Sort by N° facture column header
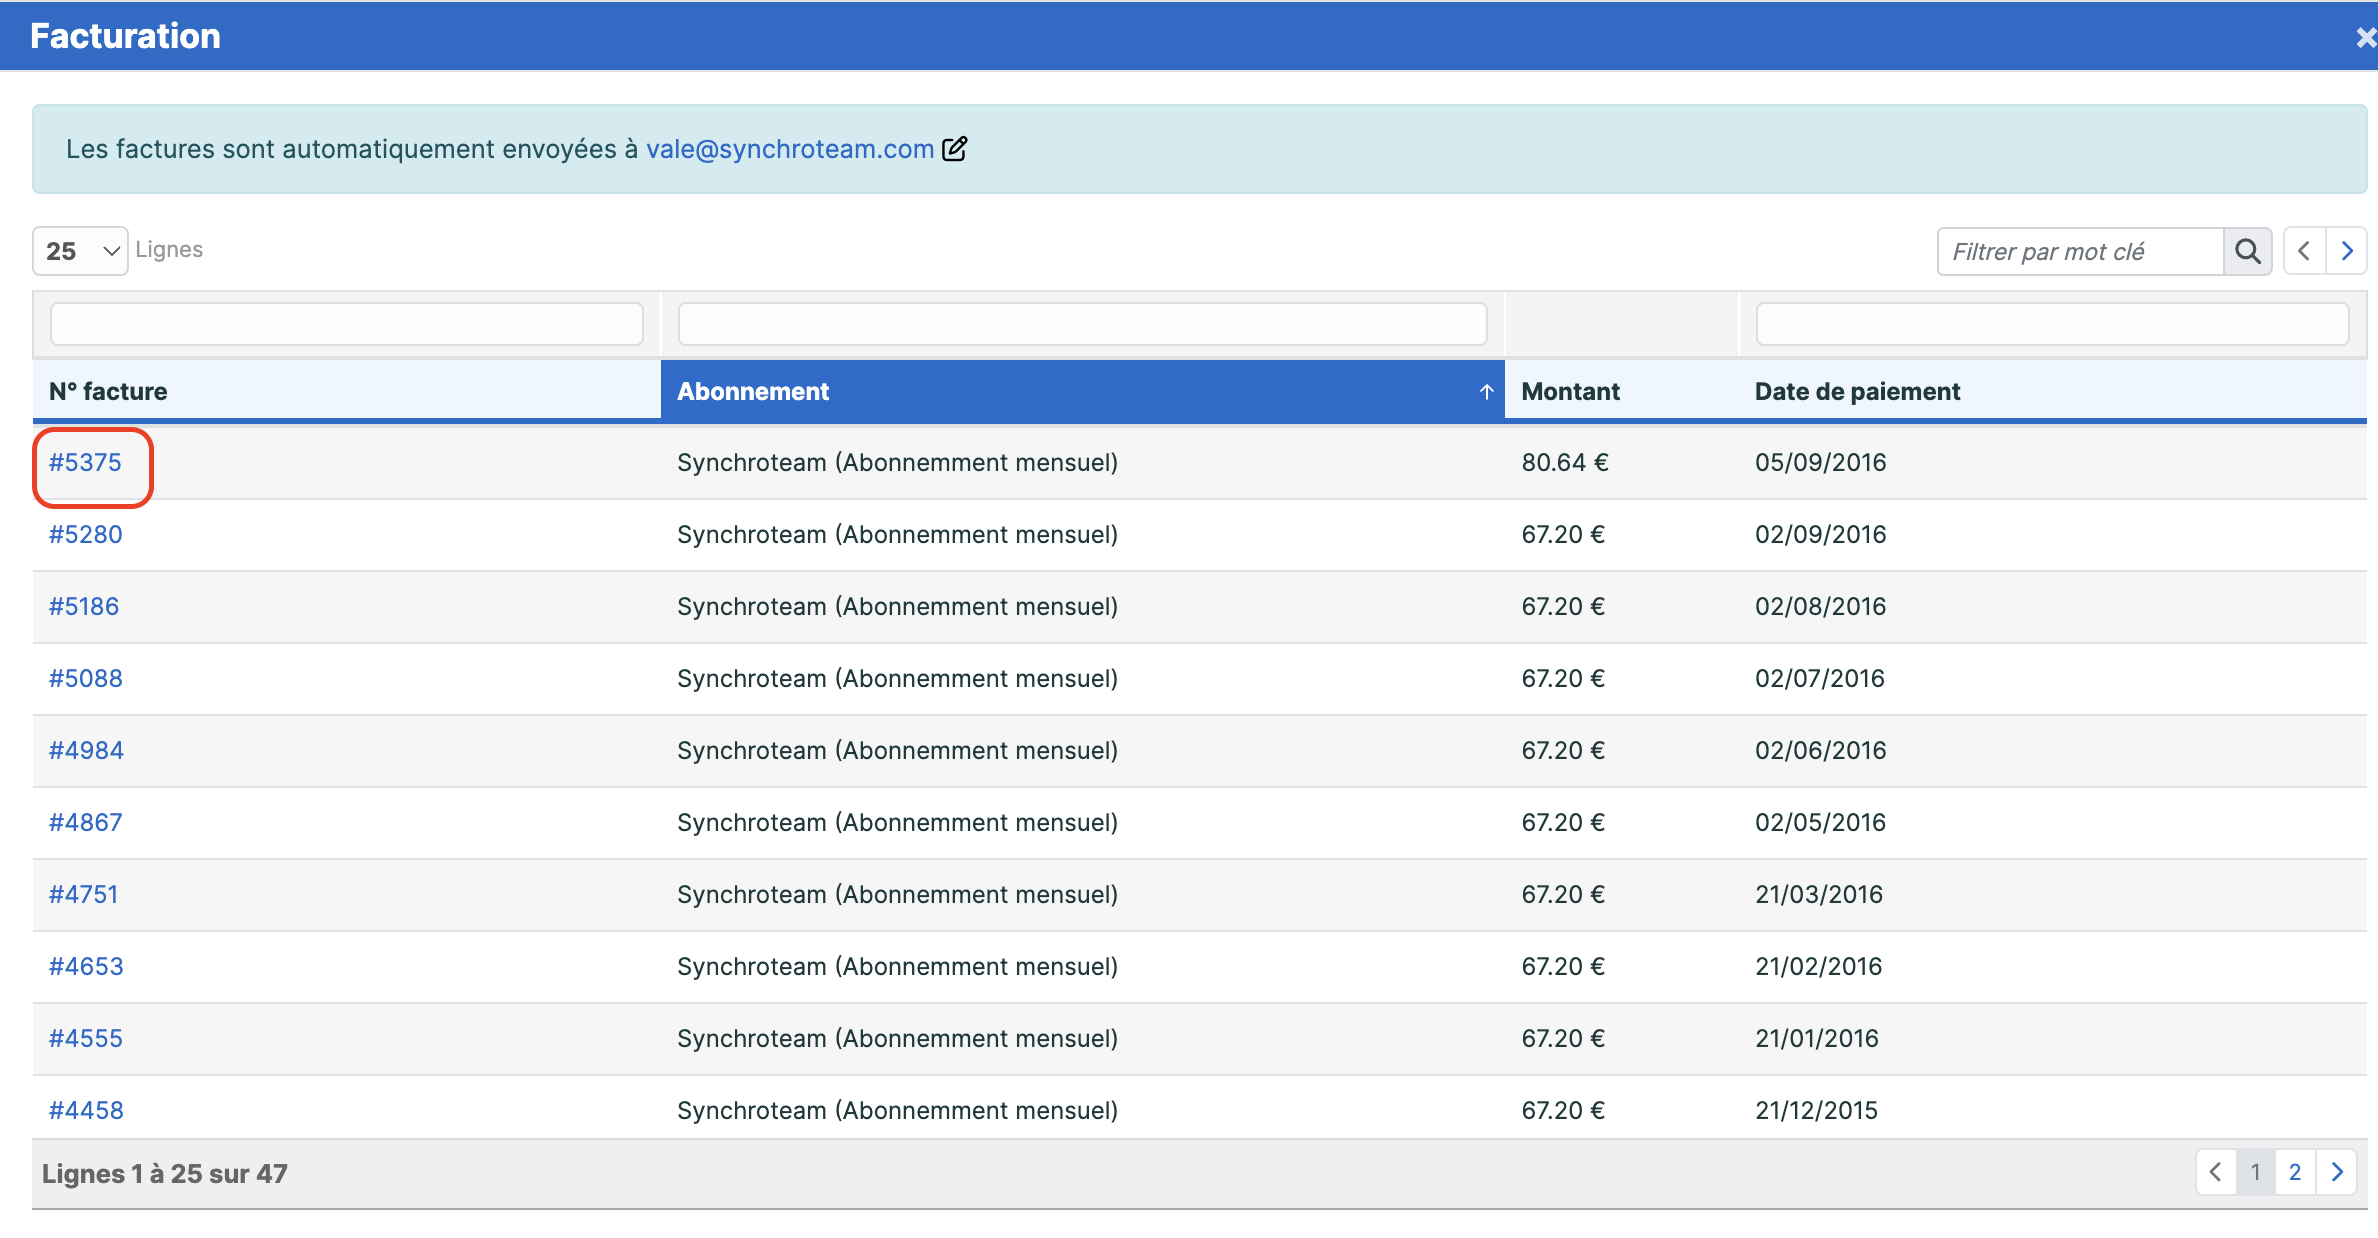This screenshot has width=2378, height=1238. (x=346, y=391)
